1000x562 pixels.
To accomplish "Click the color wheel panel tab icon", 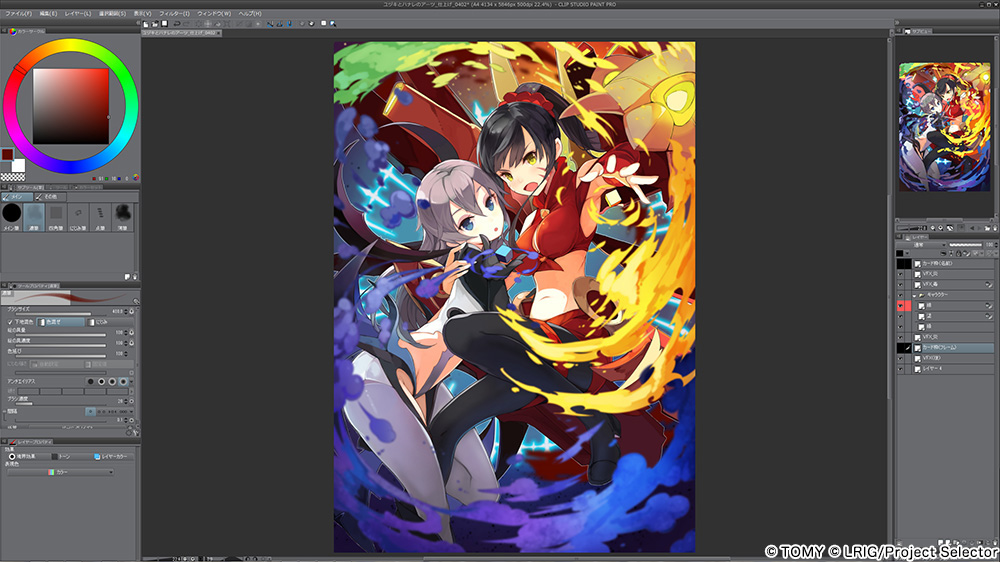I will [13, 31].
